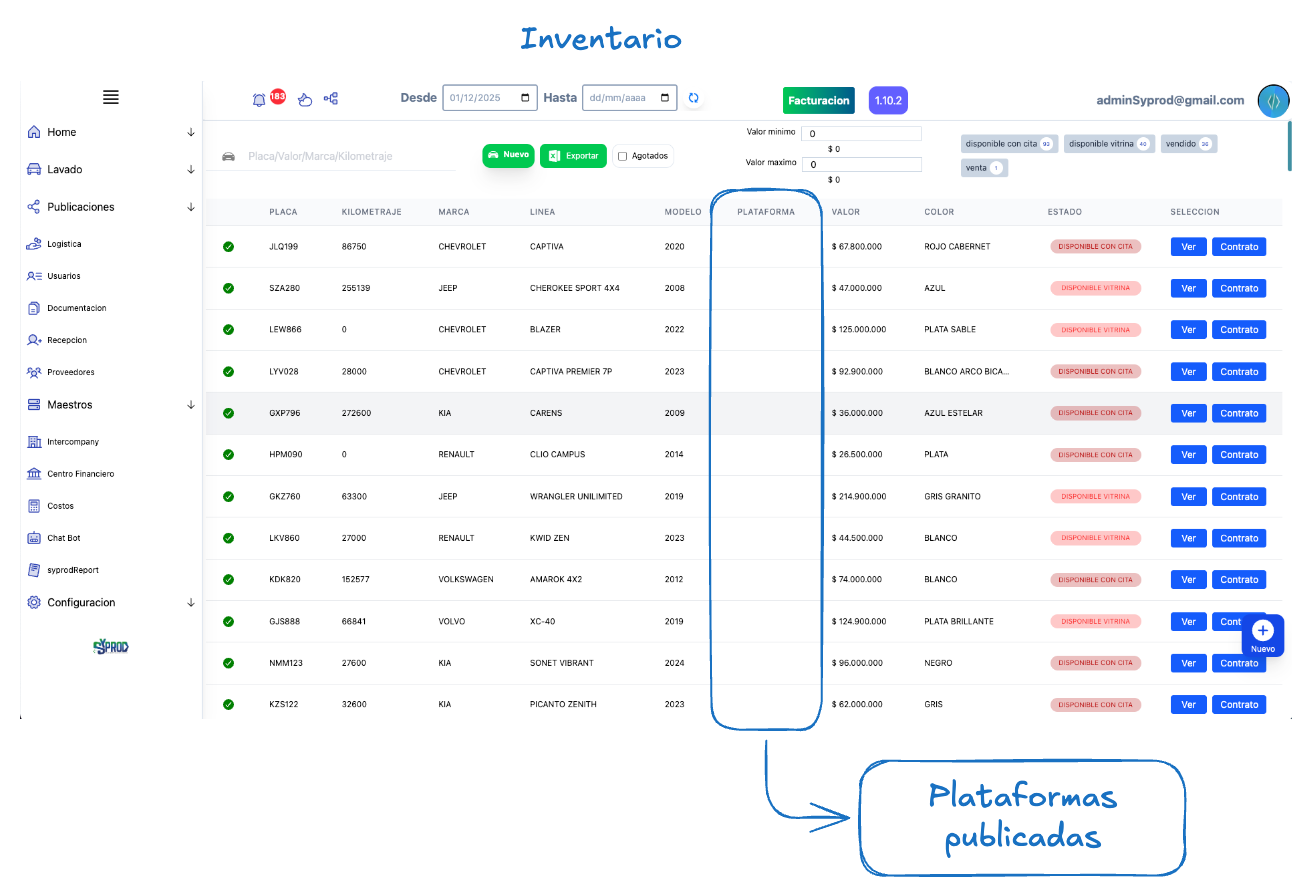Click the Placa/Valor/Marca/Kilometraje search field

click(x=340, y=157)
